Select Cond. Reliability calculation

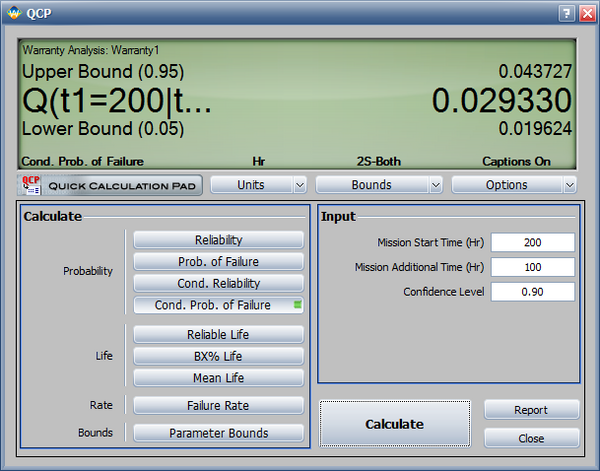click(x=218, y=284)
